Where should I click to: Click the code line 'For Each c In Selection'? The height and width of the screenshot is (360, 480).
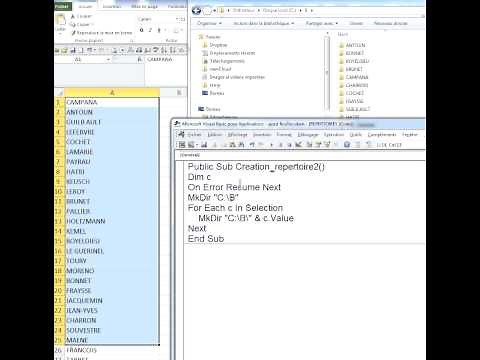coord(235,208)
